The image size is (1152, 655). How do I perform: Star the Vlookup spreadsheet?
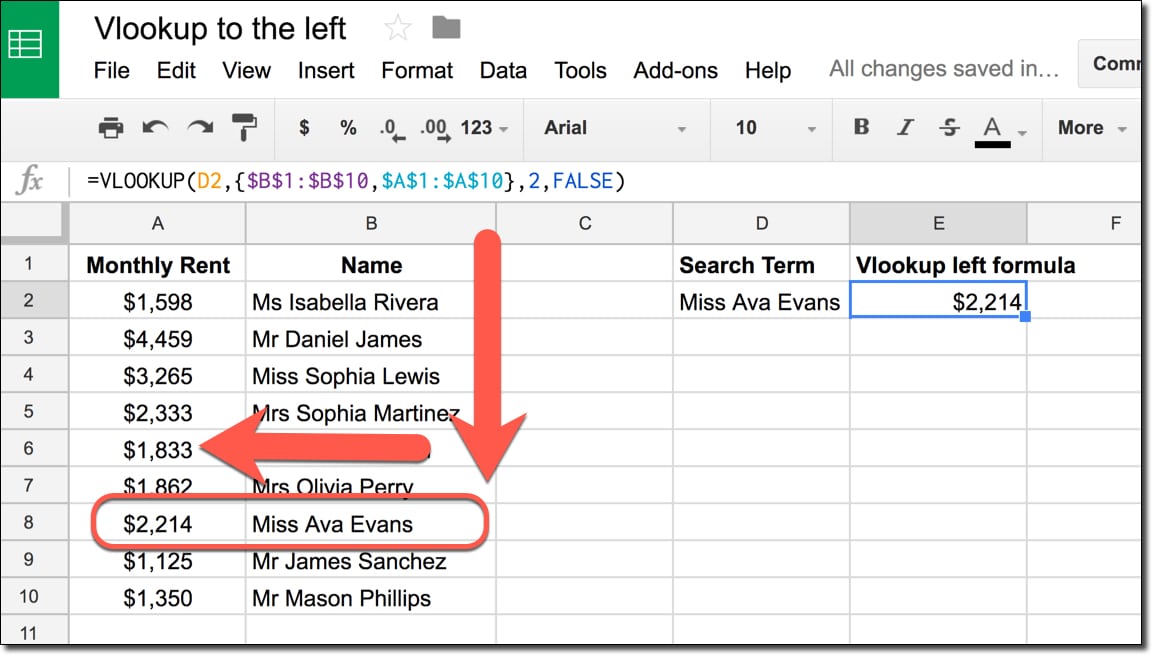[x=397, y=28]
